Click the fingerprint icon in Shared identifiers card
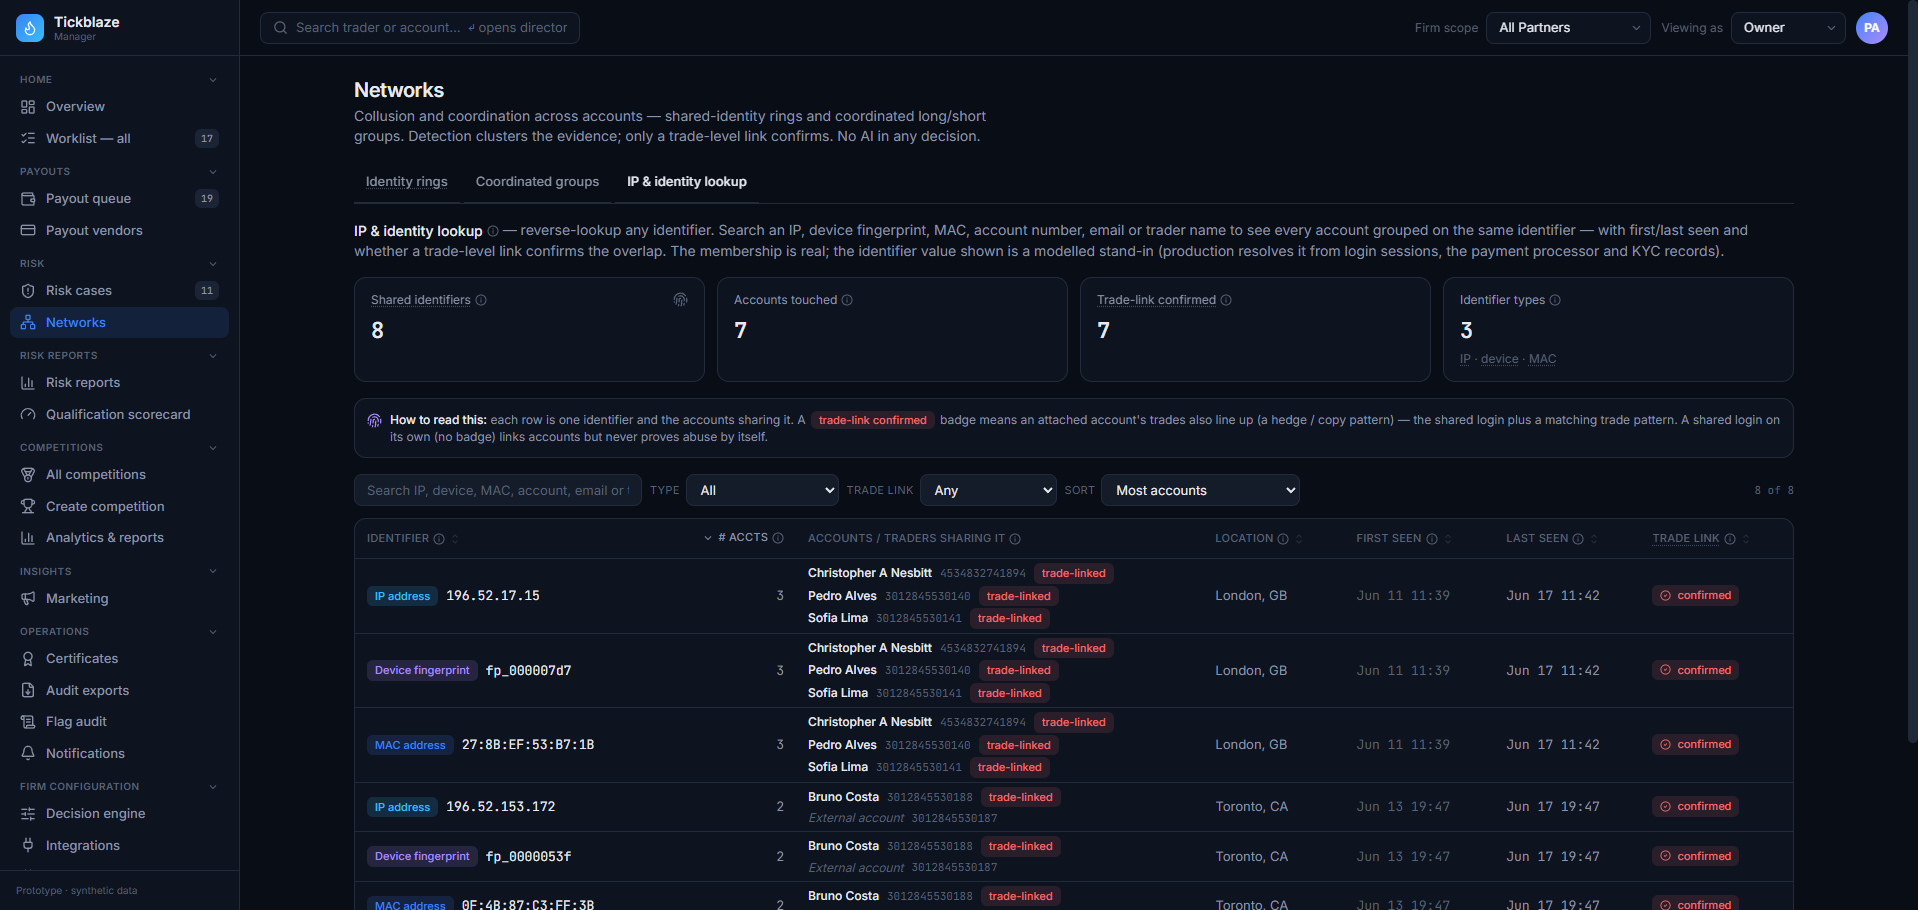1918x910 pixels. (x=681, y=300)
